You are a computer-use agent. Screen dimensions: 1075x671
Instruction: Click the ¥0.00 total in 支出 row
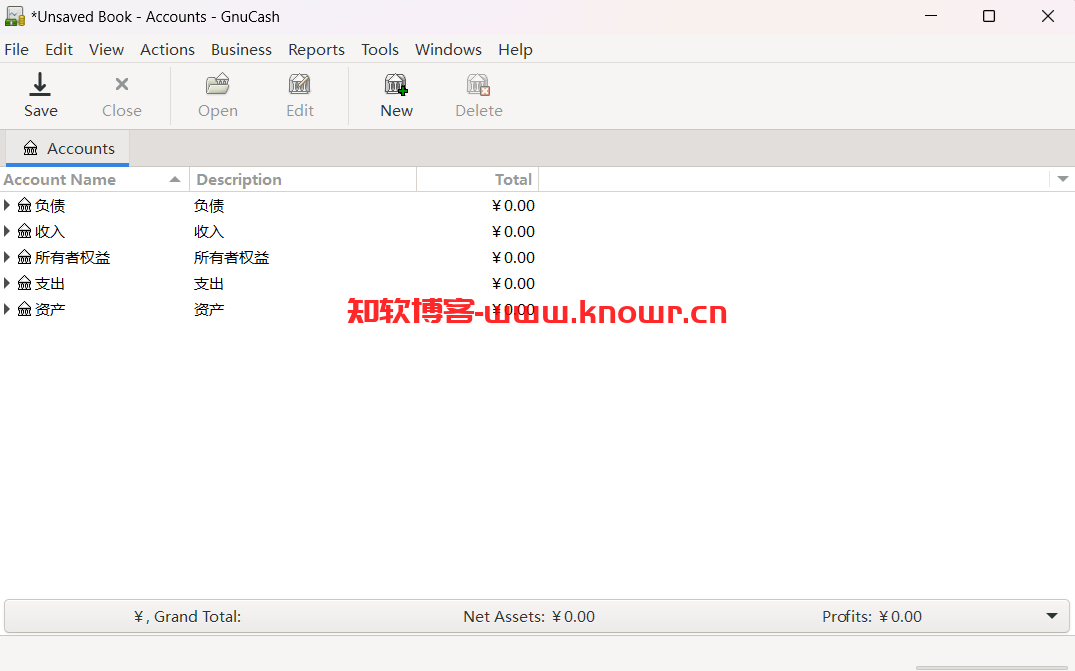pyautogui.click(x=514, y=283)
